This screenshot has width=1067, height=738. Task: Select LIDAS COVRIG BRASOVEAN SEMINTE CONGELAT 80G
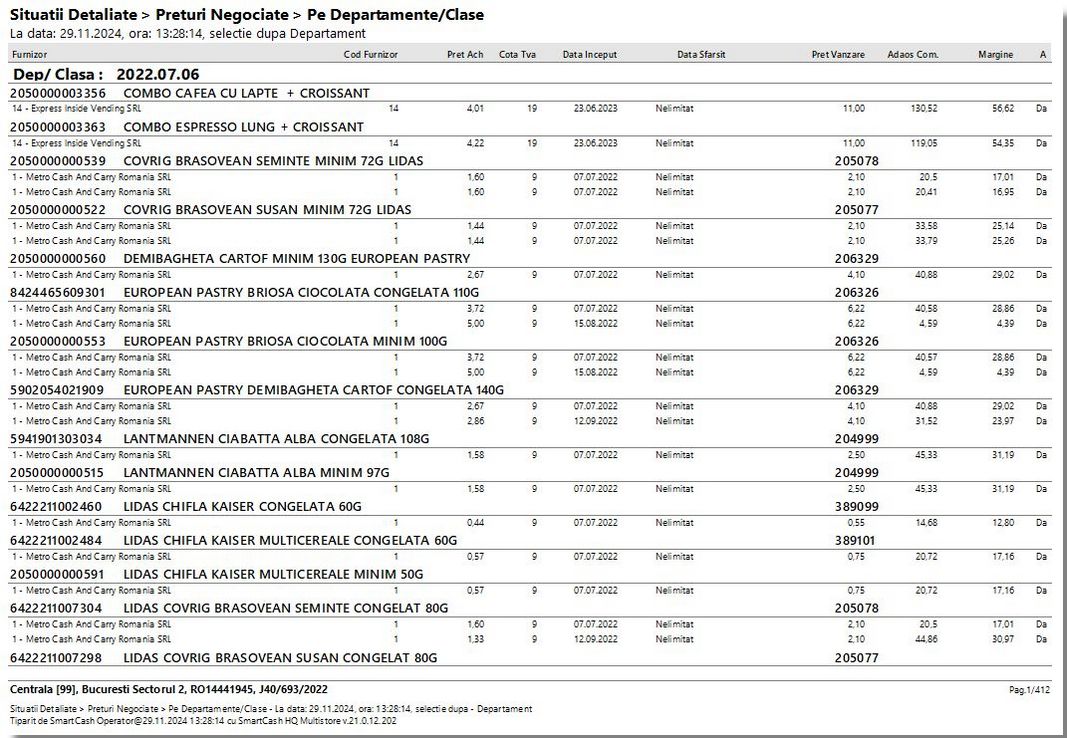click(x=286, y=609)
